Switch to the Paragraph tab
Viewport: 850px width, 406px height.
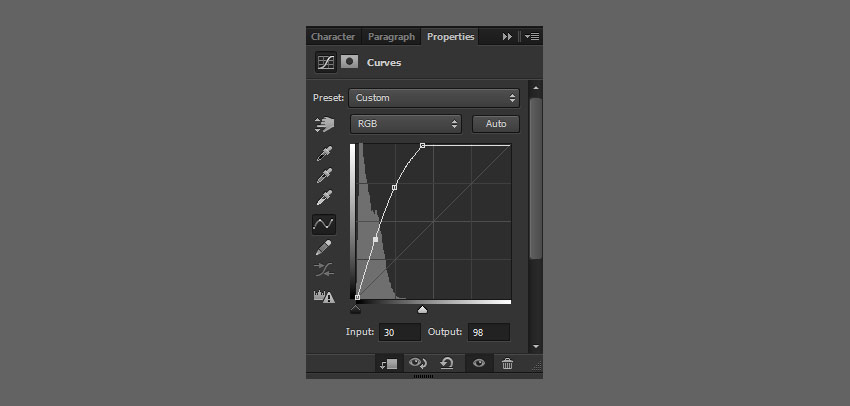391,37
